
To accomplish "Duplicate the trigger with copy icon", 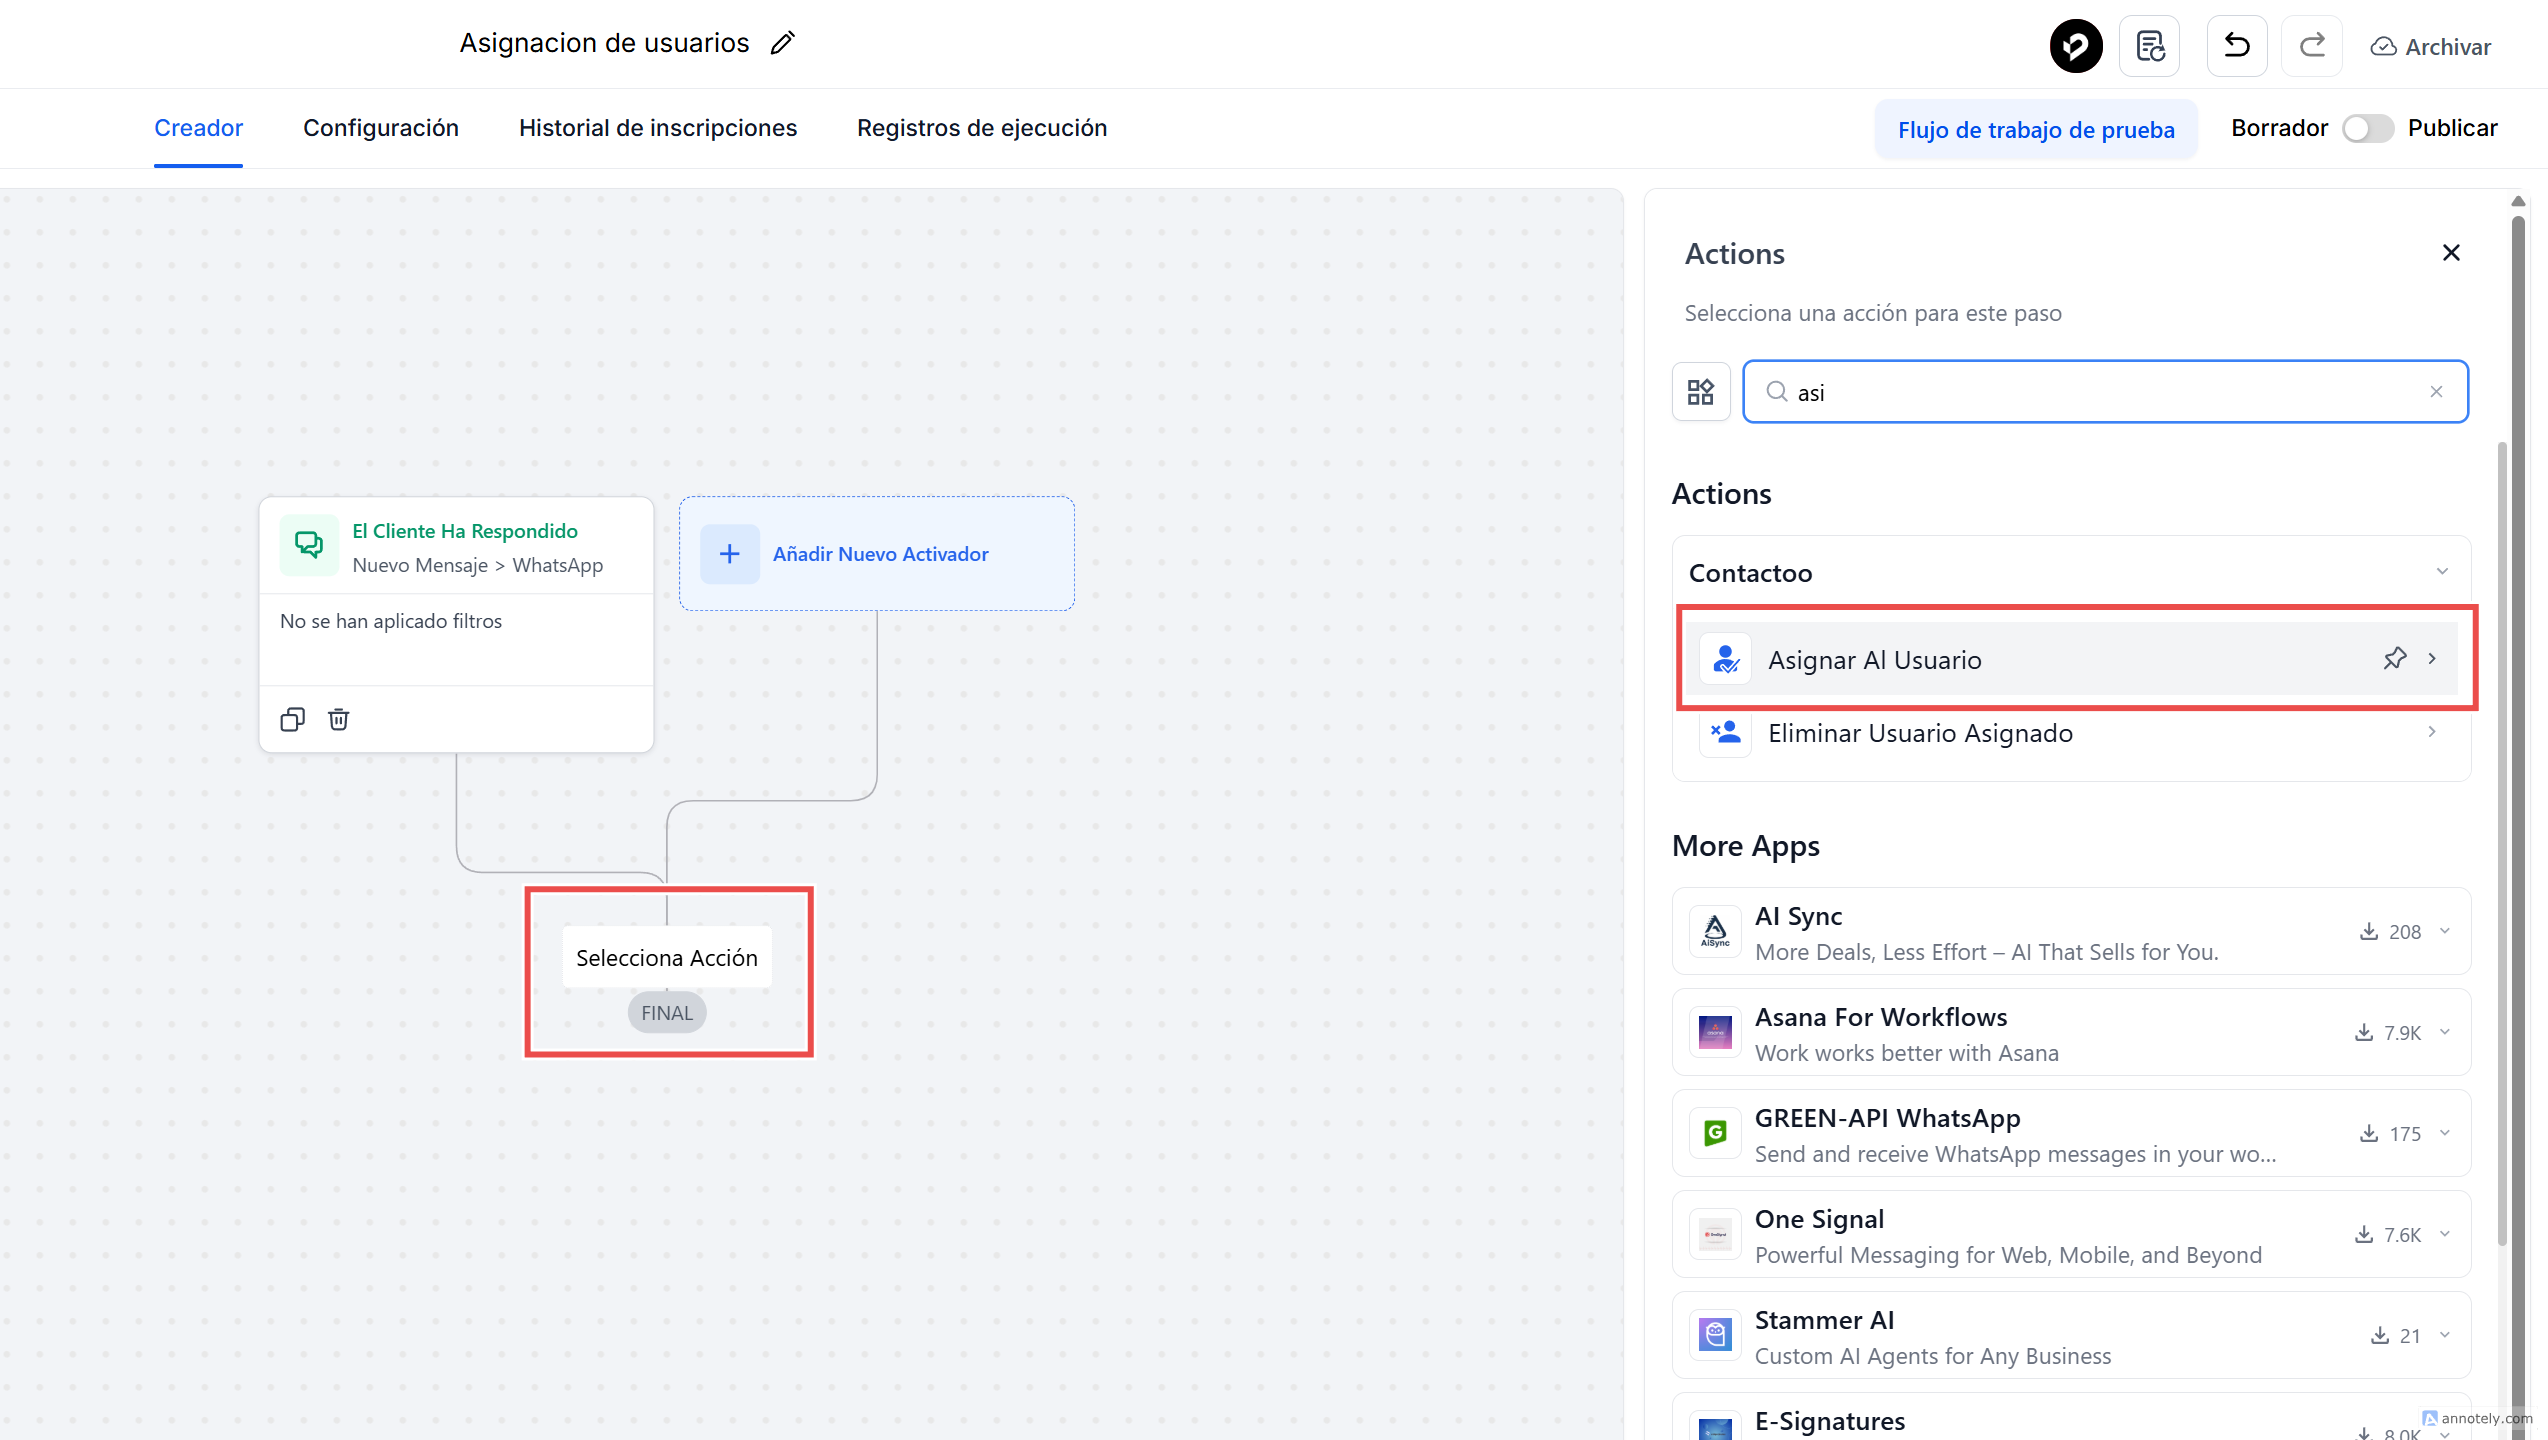I will point(292,719).
